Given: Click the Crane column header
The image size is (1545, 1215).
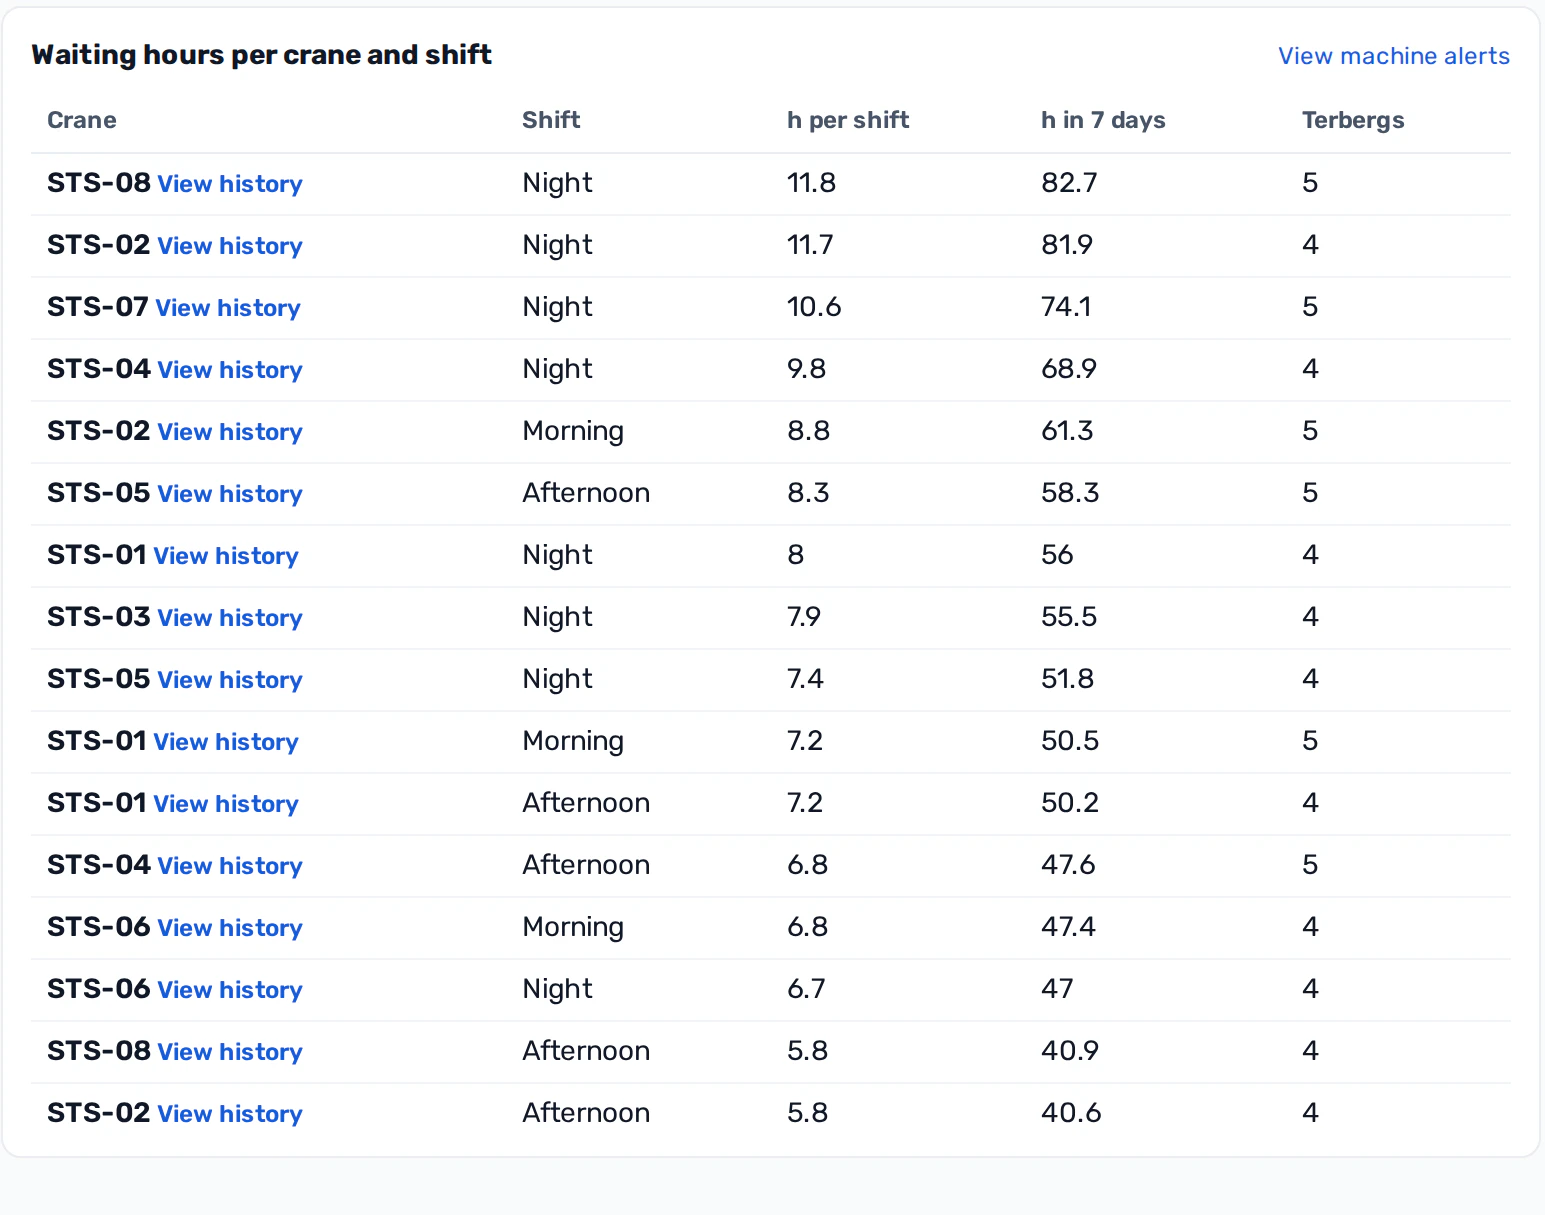Looking at the screenshot, I should click(82, 120).
